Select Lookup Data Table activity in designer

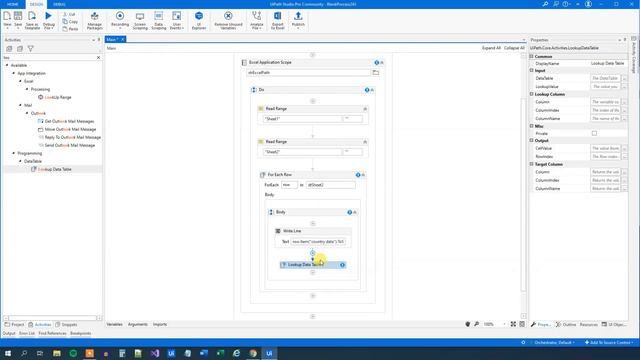point(313,265)
